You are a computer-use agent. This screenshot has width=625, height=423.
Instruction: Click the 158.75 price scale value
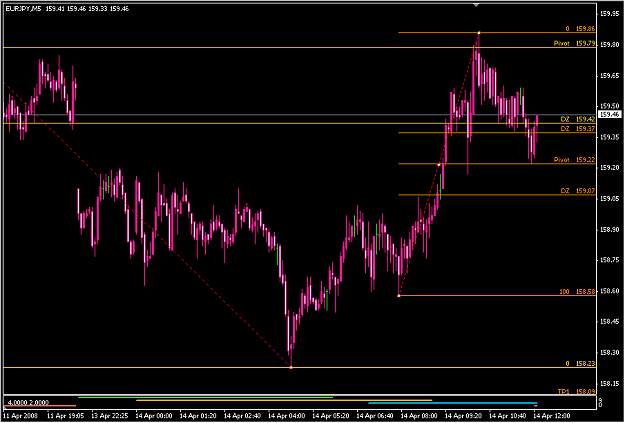(609, 260)
